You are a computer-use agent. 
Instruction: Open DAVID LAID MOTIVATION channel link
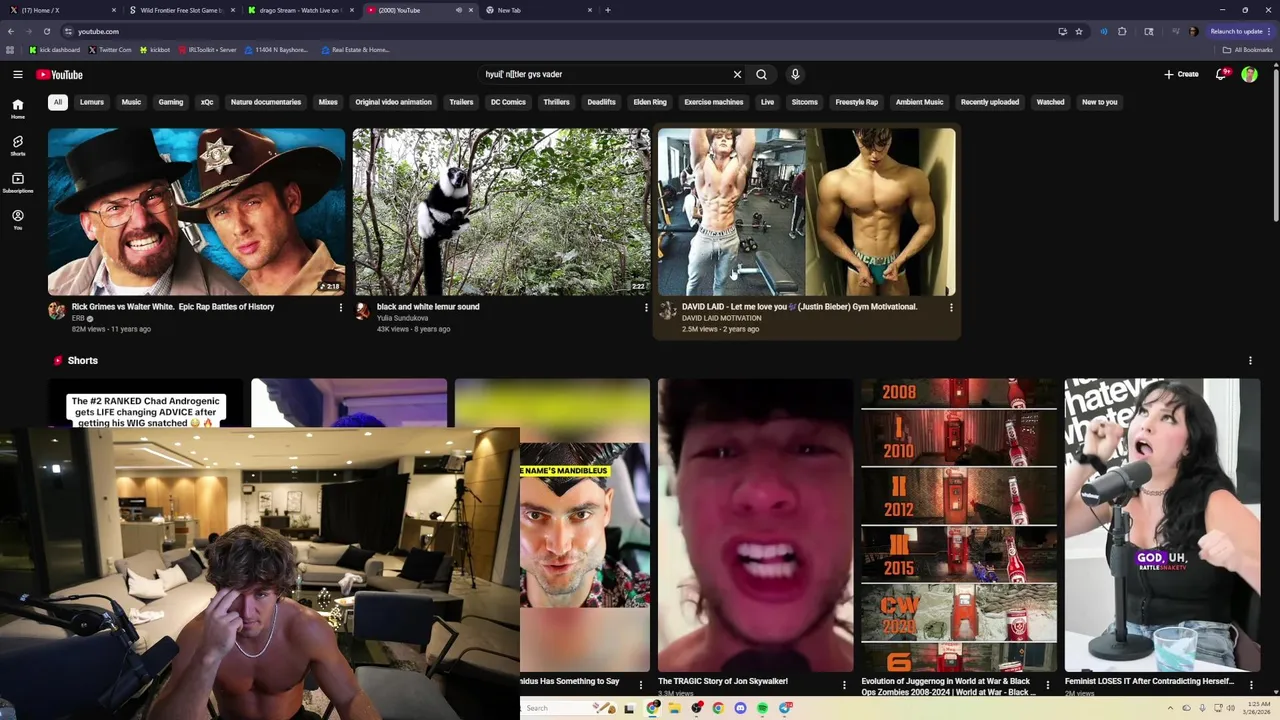point(721,318)
